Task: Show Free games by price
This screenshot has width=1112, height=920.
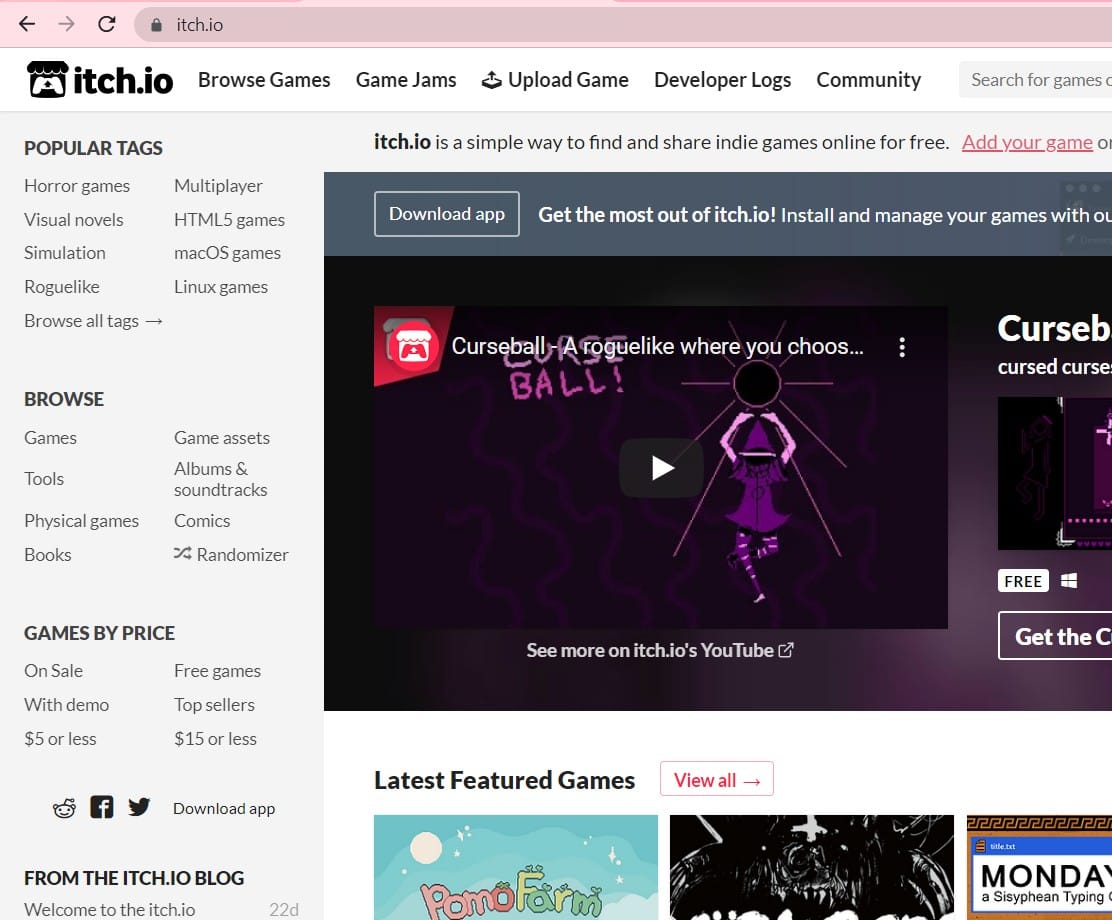Action: click(218, 670)
